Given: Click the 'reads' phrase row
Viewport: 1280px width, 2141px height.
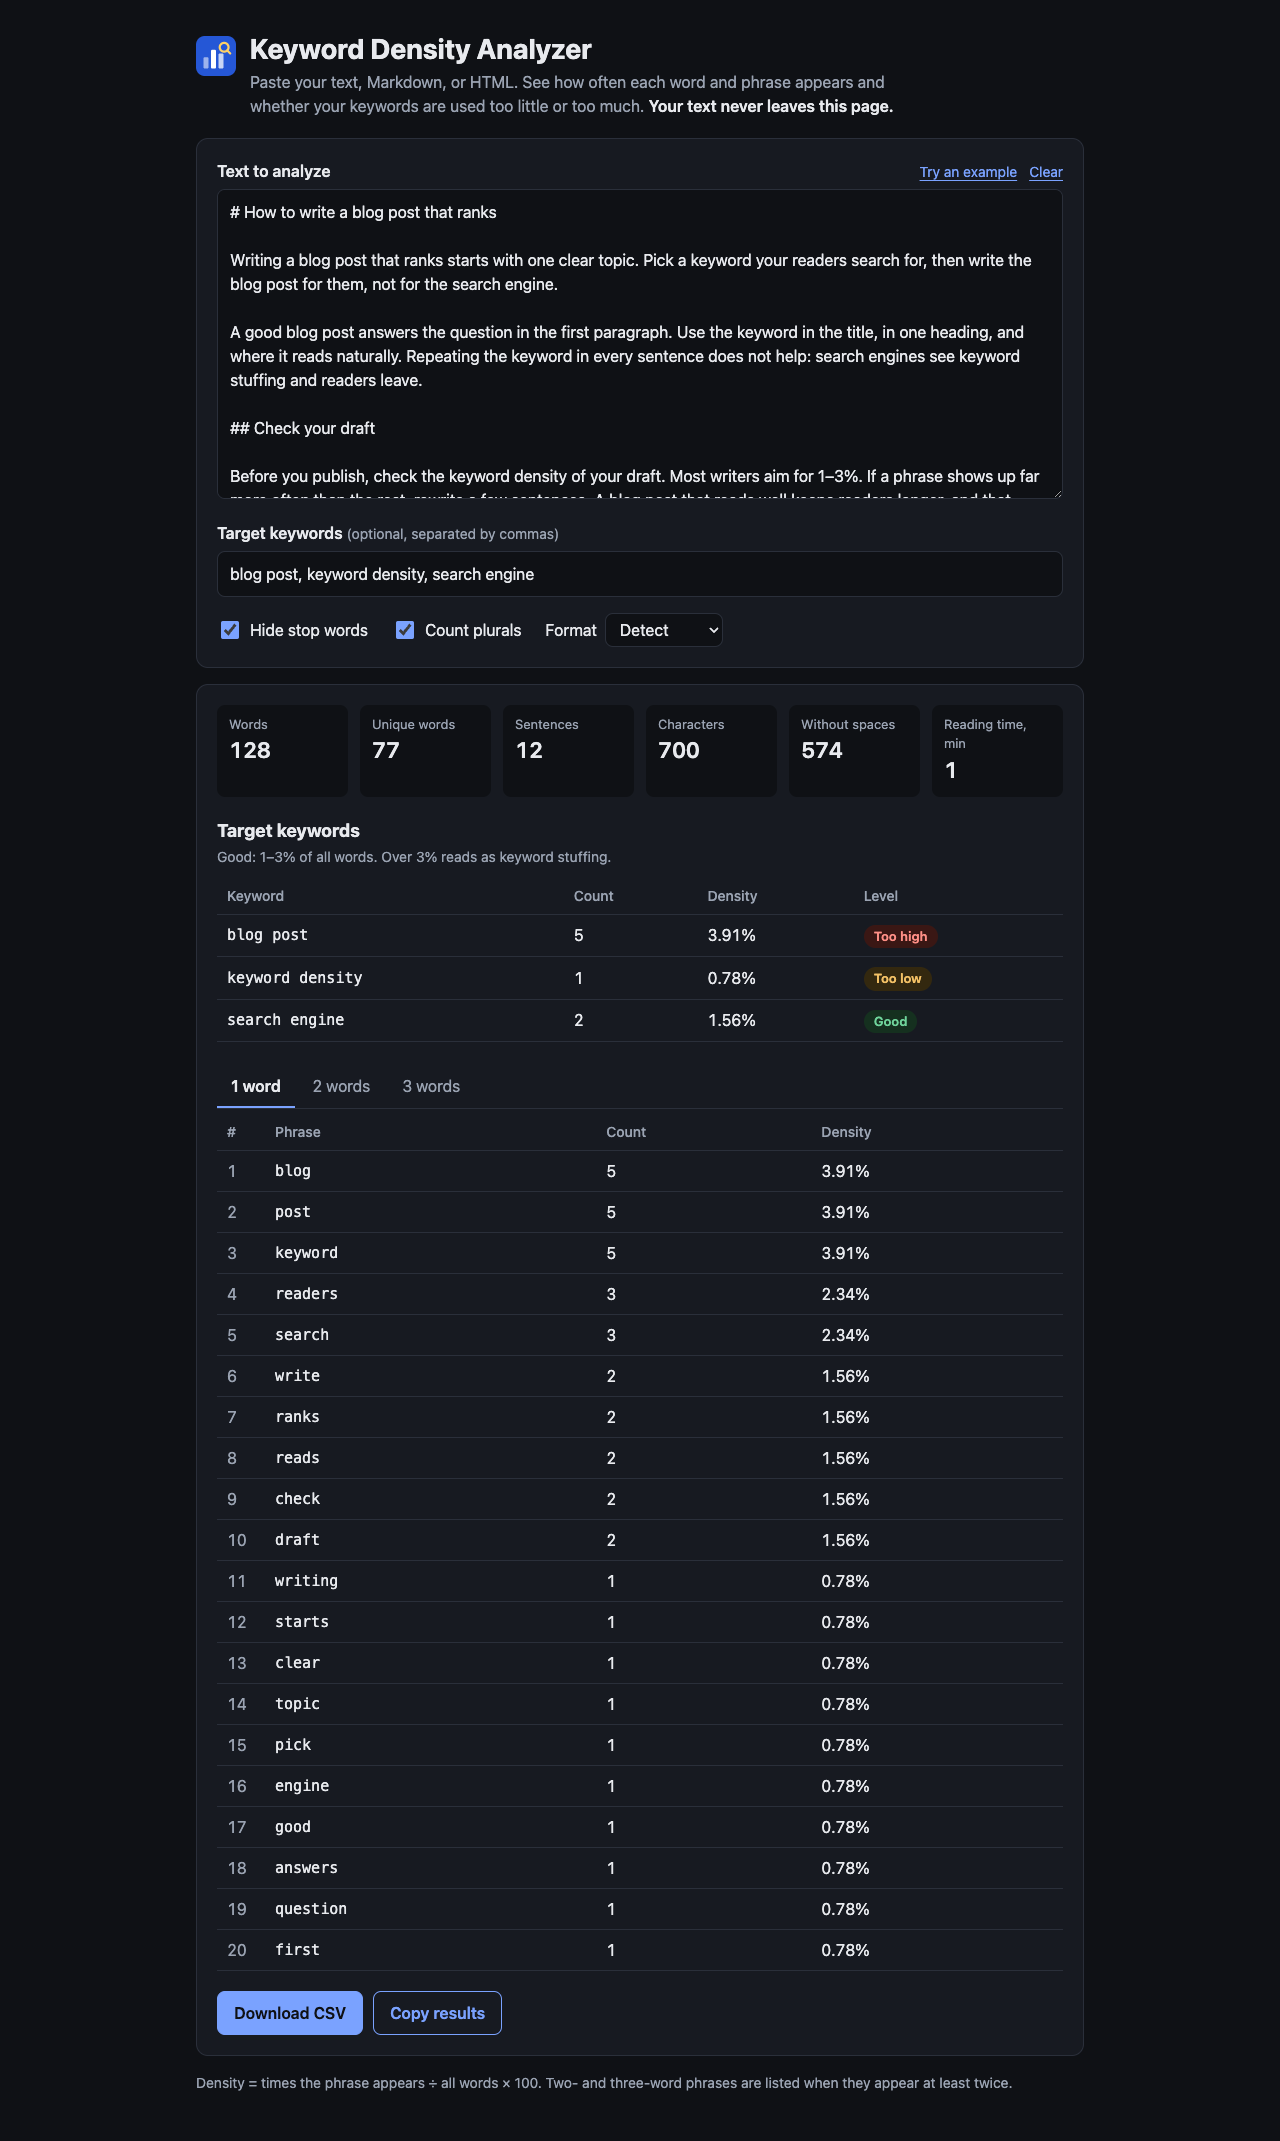Looking at the screenshot, I should point(640,1458).
